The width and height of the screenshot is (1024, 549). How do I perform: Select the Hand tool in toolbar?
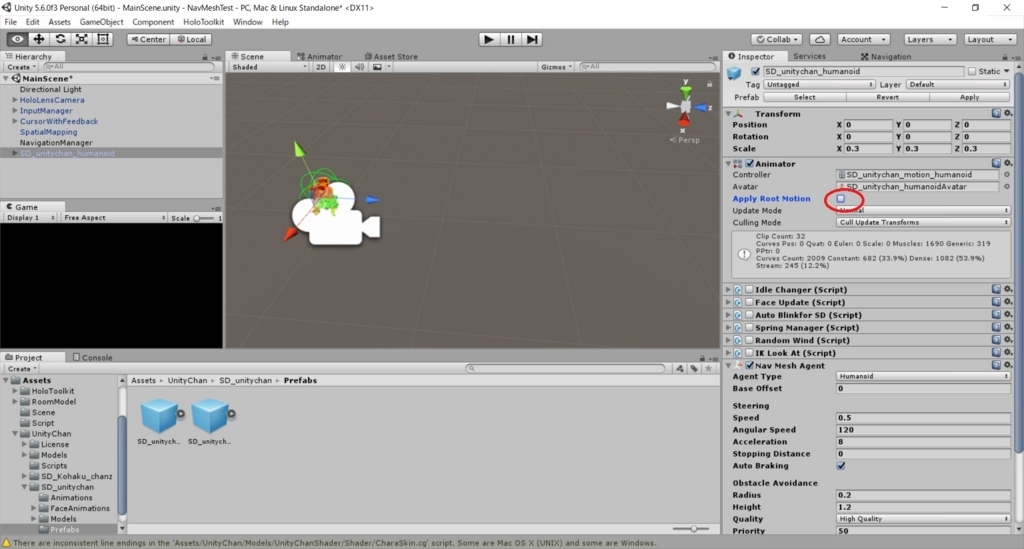(17, 39)
